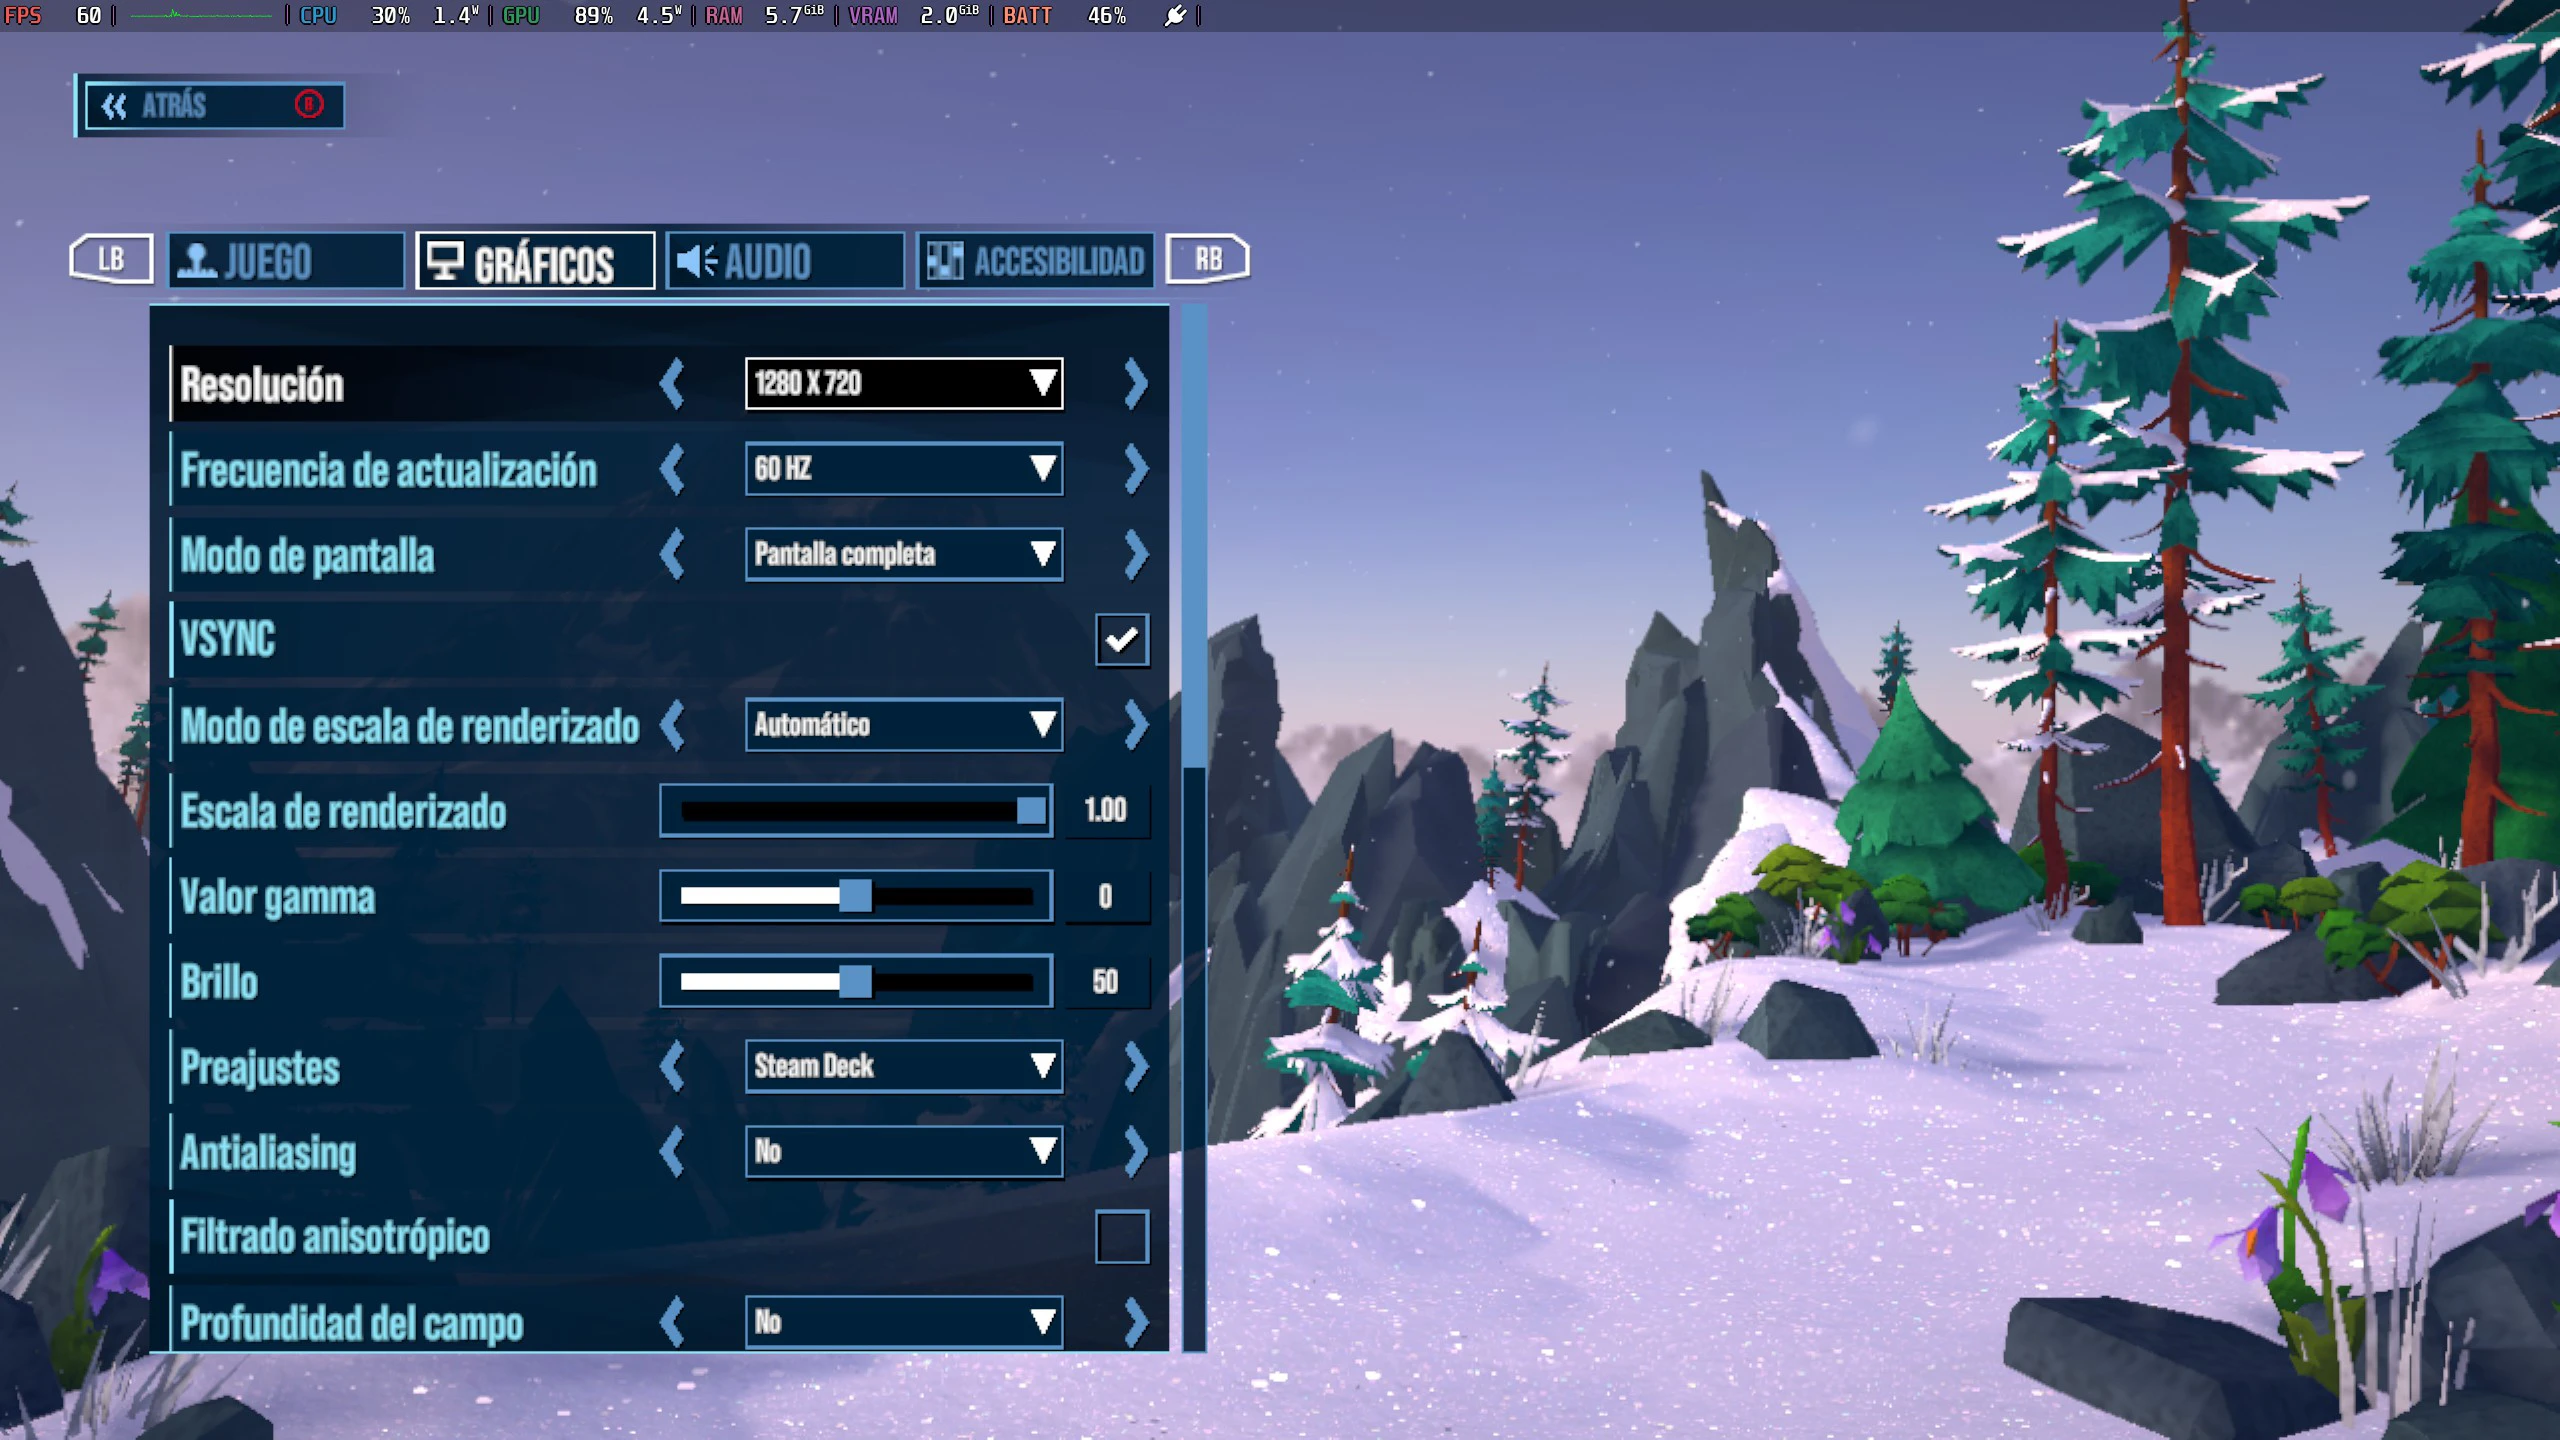The image size is (2560, 1440).
Task: Enable the Filtrado anisotrópico checkbox
Action: pos(1122,1237)
